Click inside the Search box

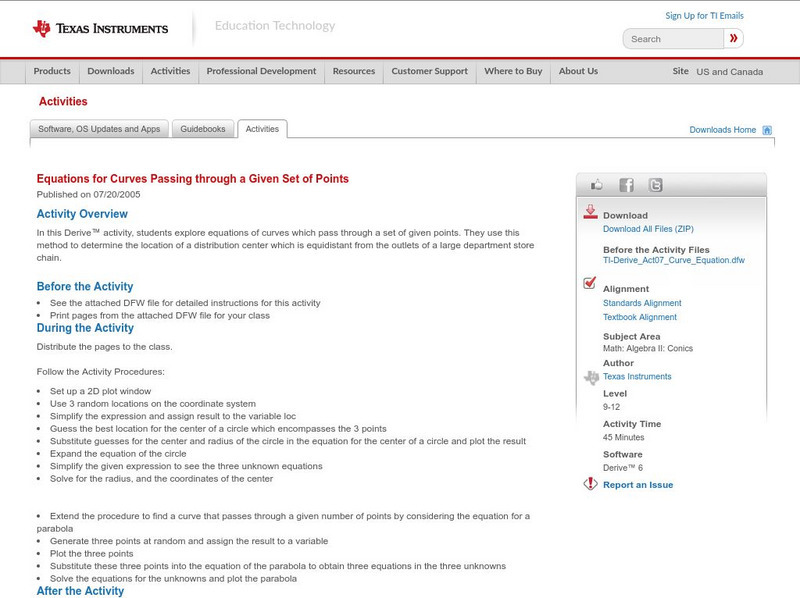pos(675,38)
